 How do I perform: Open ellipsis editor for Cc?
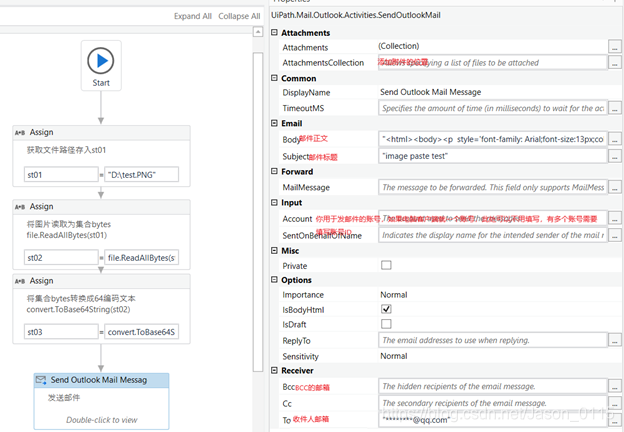point(615,403)
